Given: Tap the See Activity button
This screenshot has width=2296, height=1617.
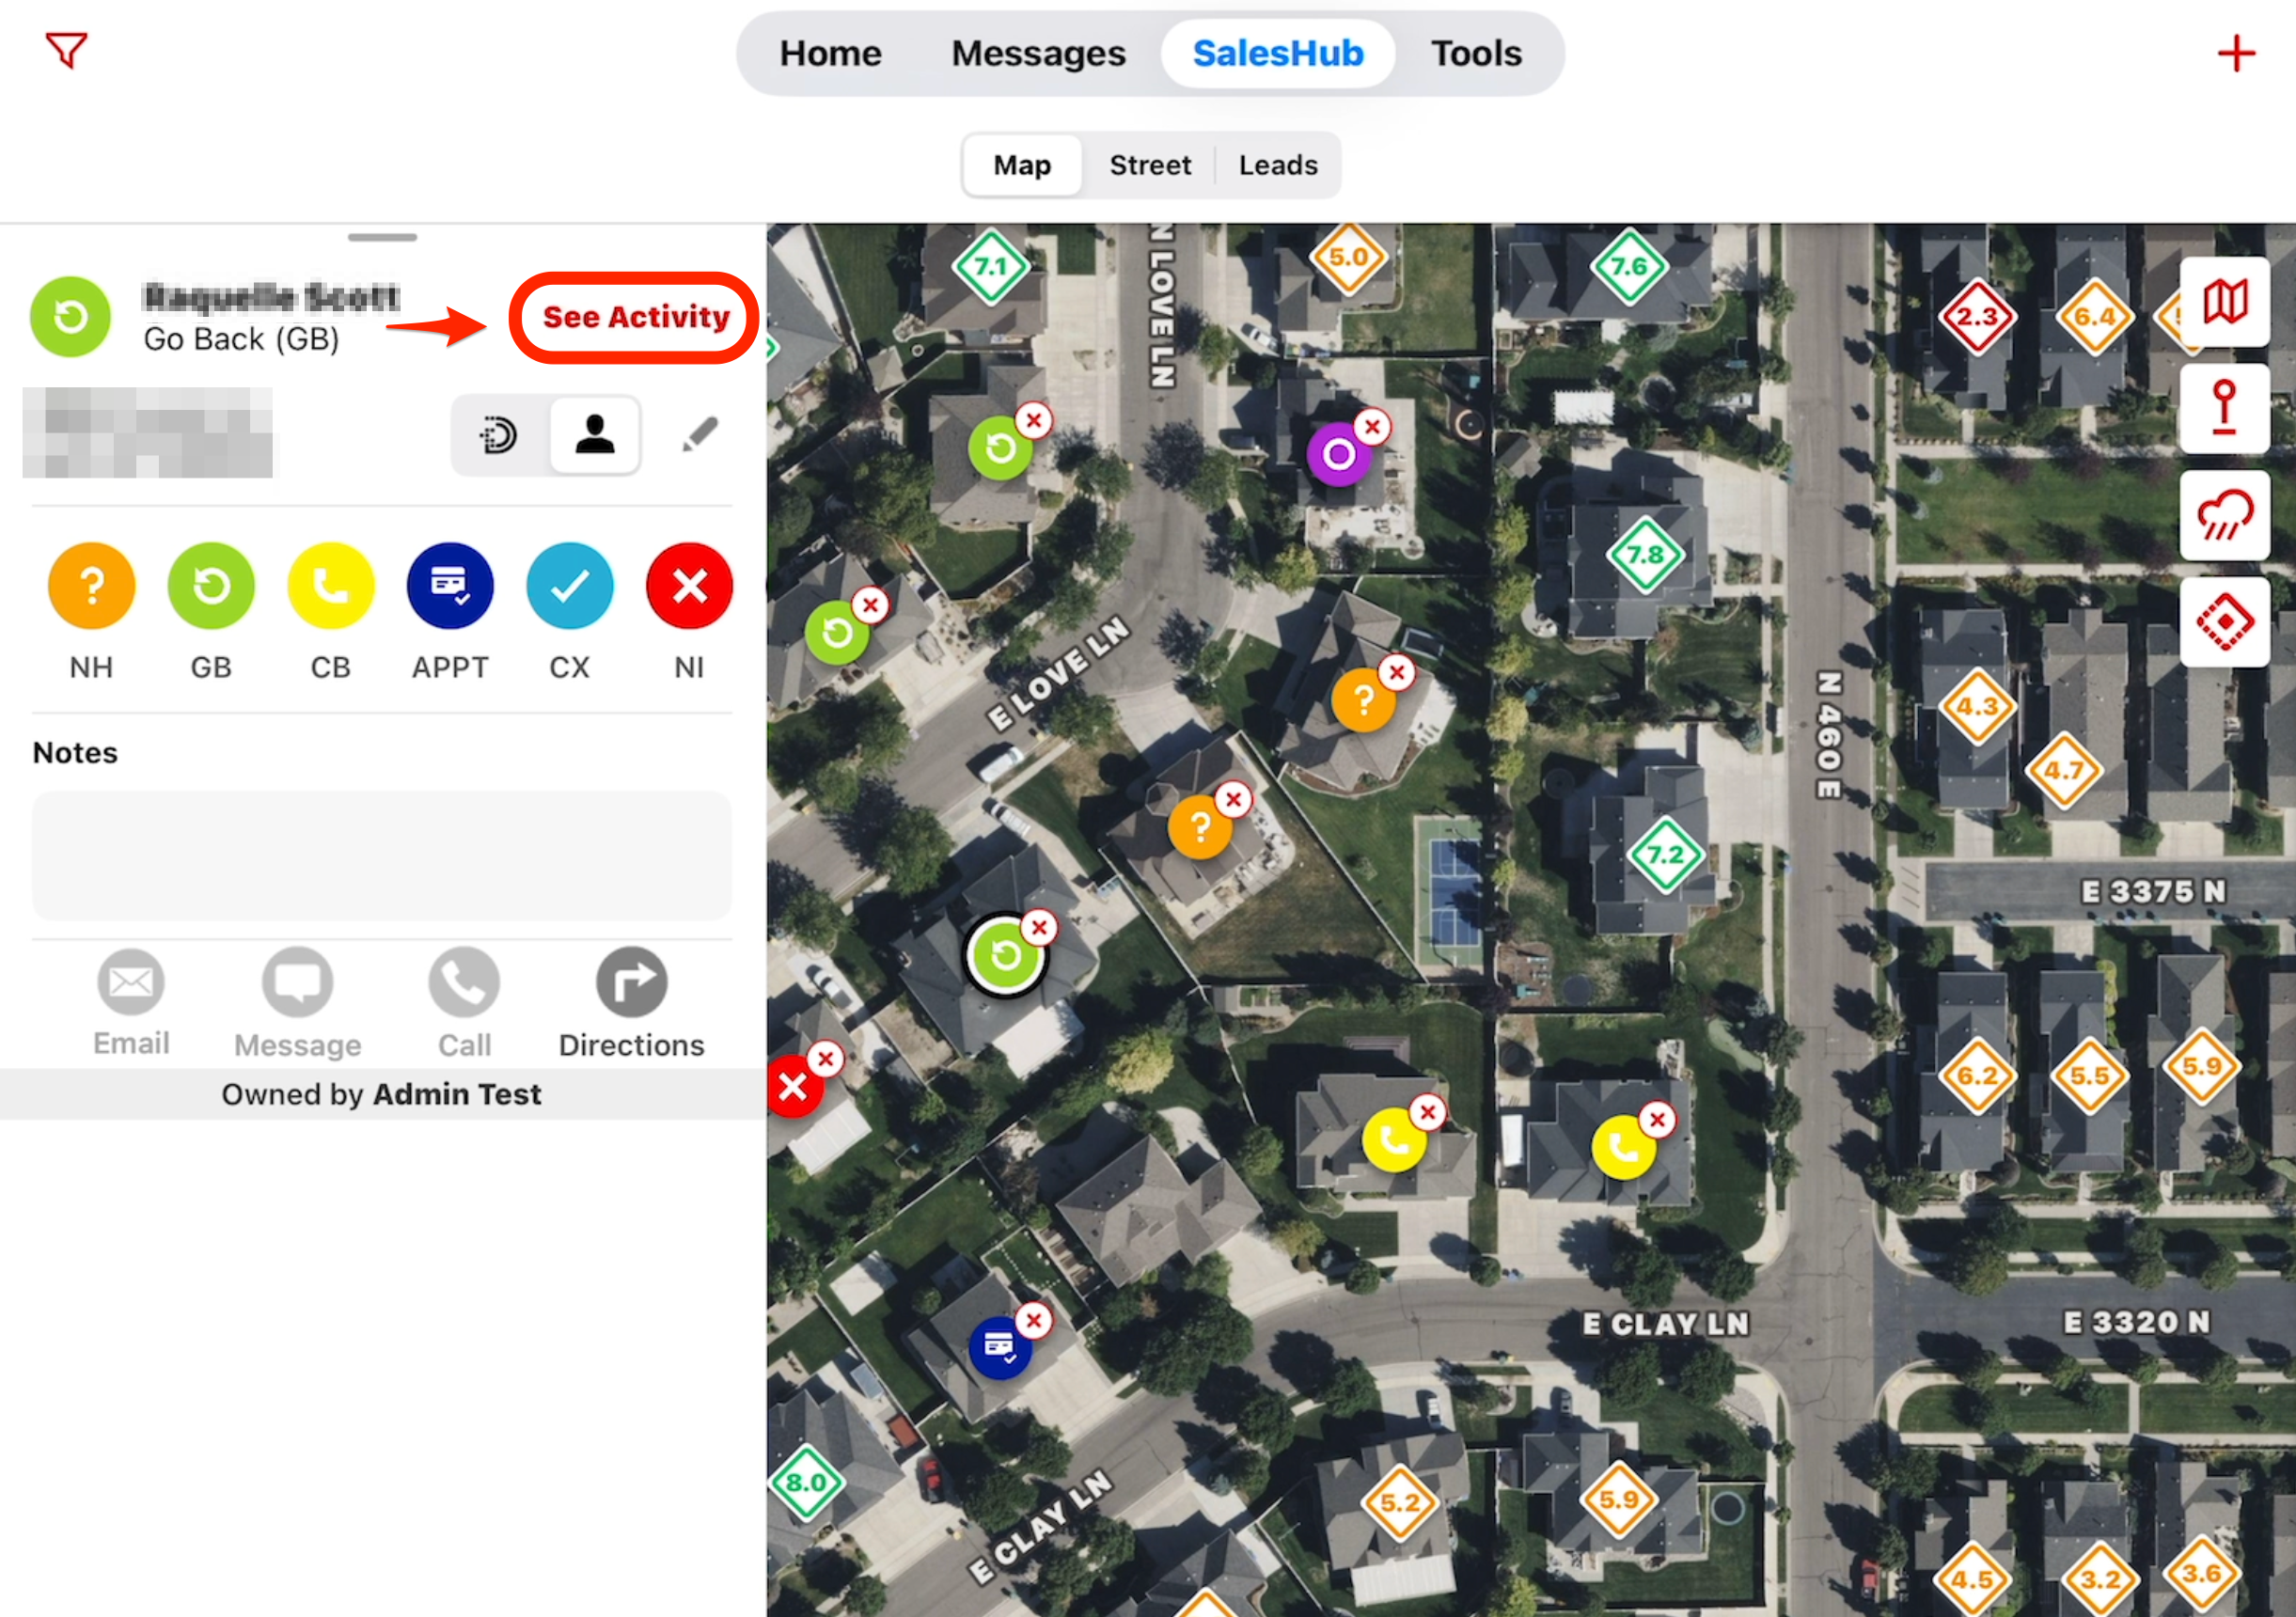Looking at the screenshot, I should click(x=634, y=317).
